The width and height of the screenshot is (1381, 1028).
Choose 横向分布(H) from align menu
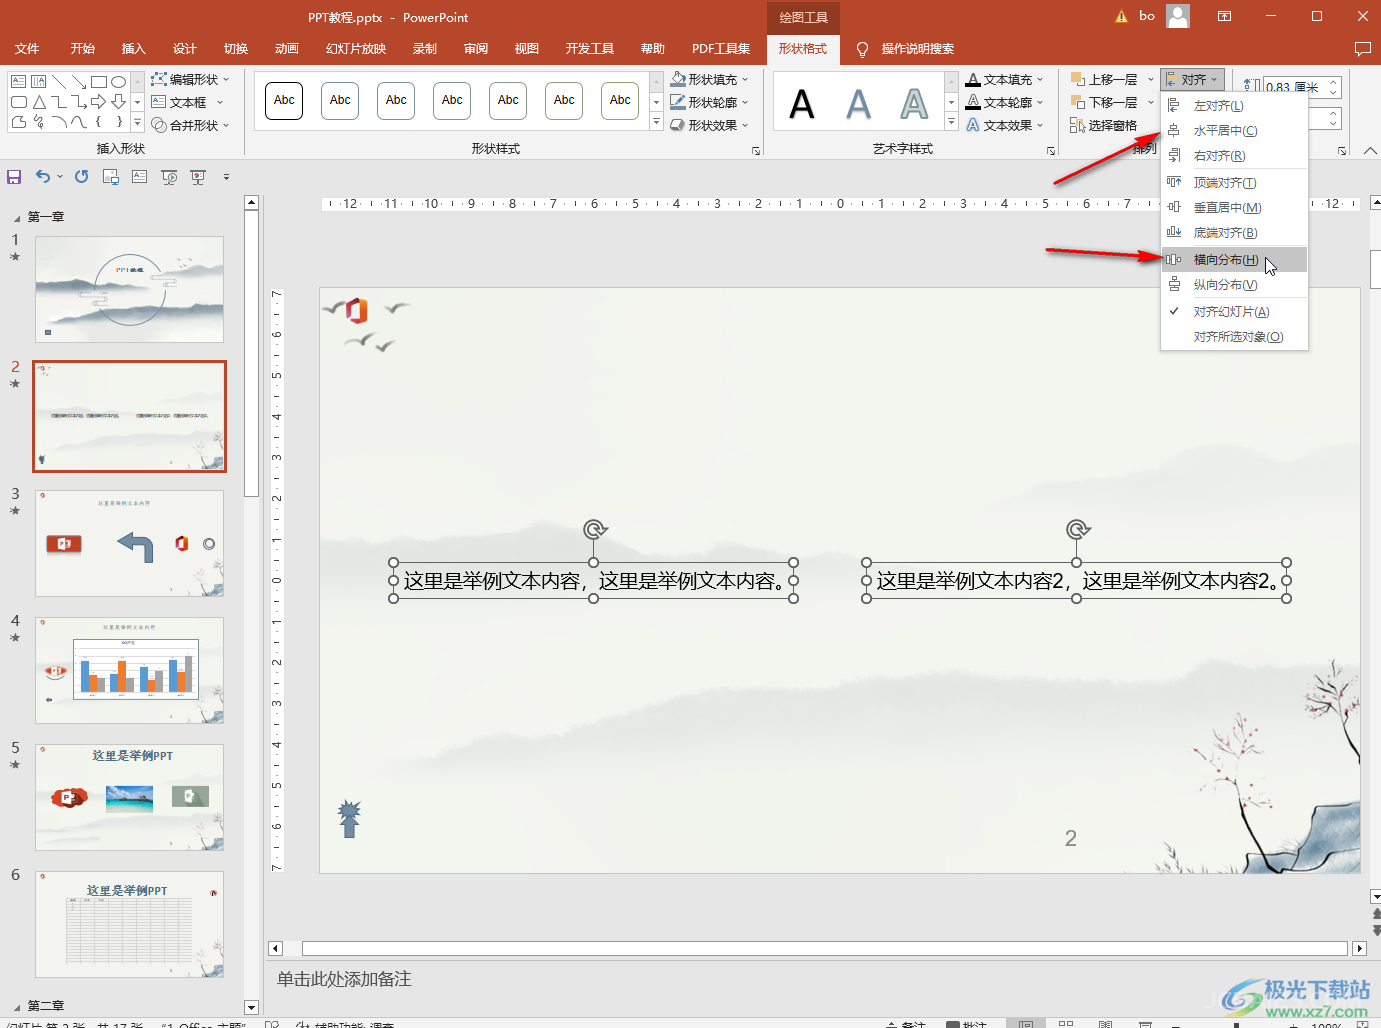tap(1234, 260)
